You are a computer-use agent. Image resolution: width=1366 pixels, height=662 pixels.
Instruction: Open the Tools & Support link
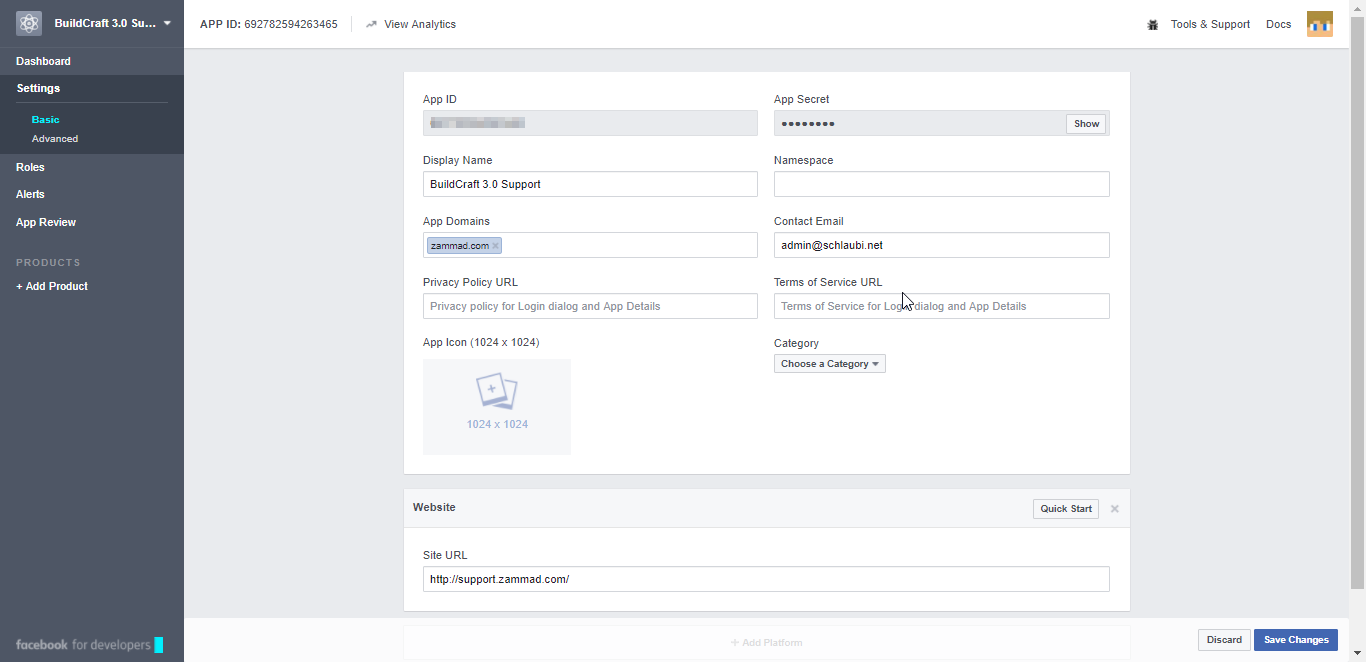coord(1210,24)
